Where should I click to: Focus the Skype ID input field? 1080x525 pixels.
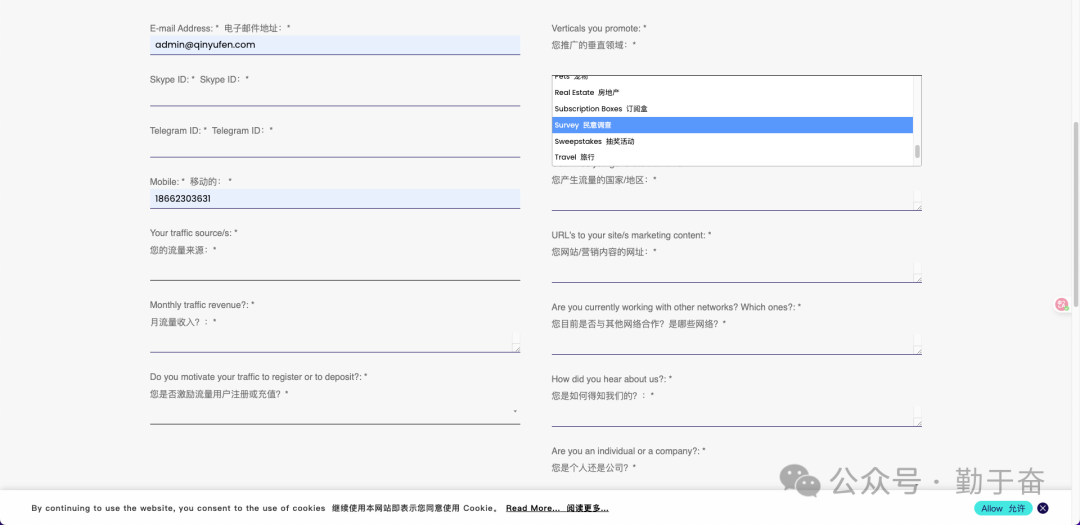pyautogui.click(x=335, y=96)
